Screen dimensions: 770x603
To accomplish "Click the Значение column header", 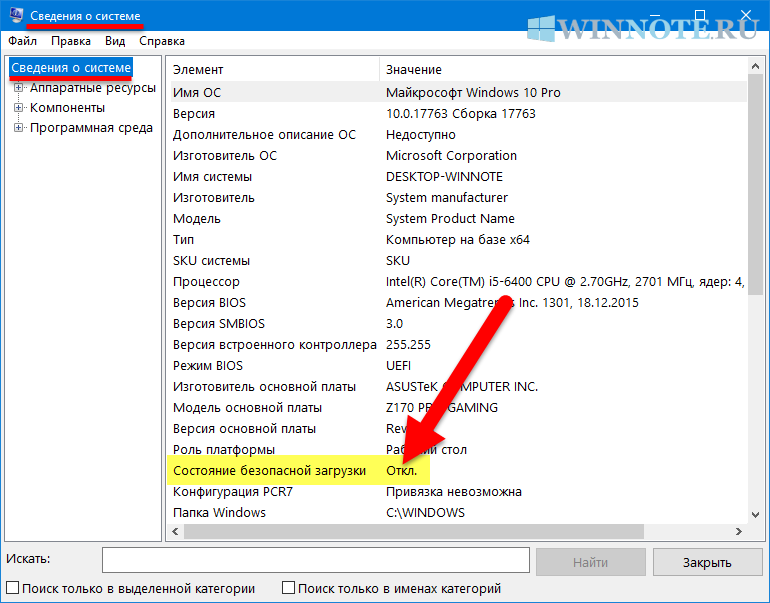I will pos(564,70).
